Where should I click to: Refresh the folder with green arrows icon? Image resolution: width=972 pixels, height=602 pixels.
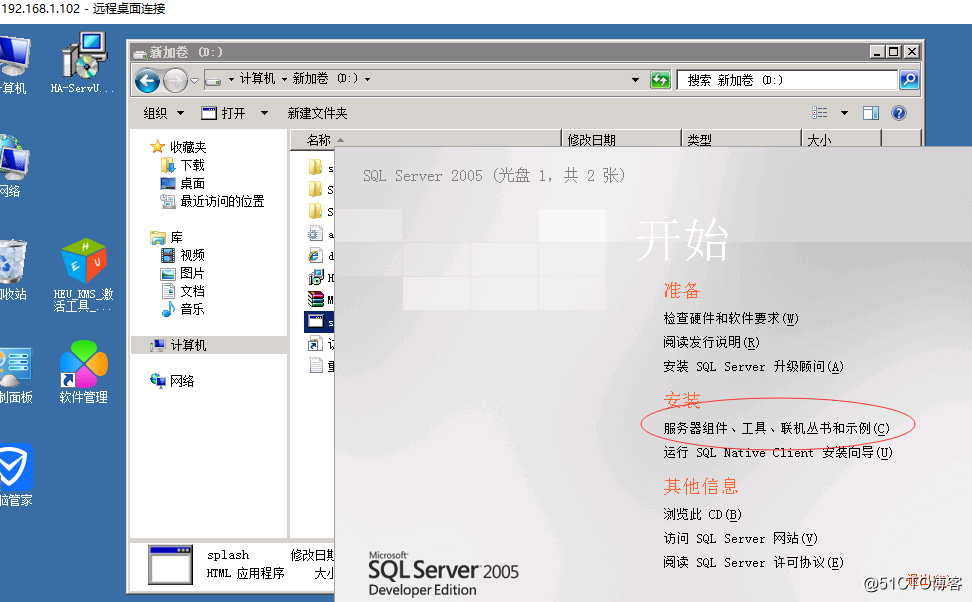[x=660, y=79]
